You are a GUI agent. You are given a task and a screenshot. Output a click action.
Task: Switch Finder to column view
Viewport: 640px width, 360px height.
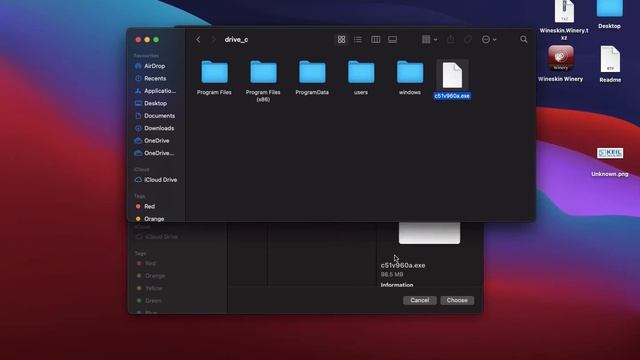376,40
